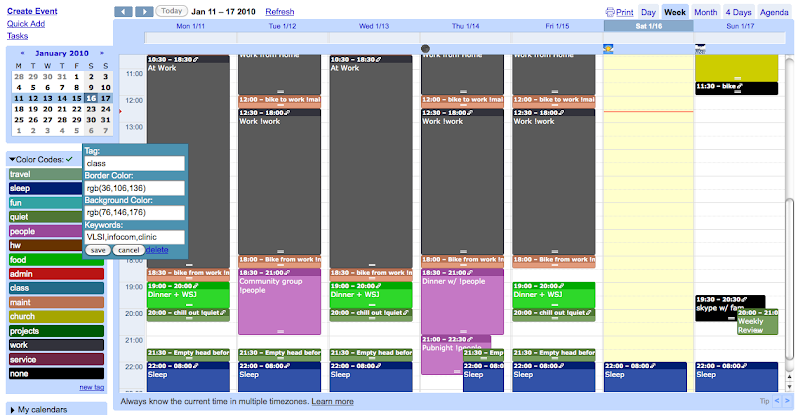Open Learn more link in tip bar
This screenshot has width=800, height=415.
tap(332, 402)
